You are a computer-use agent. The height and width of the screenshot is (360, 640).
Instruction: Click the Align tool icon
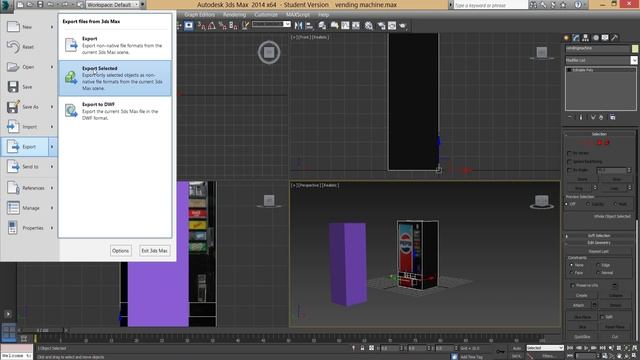309,26
